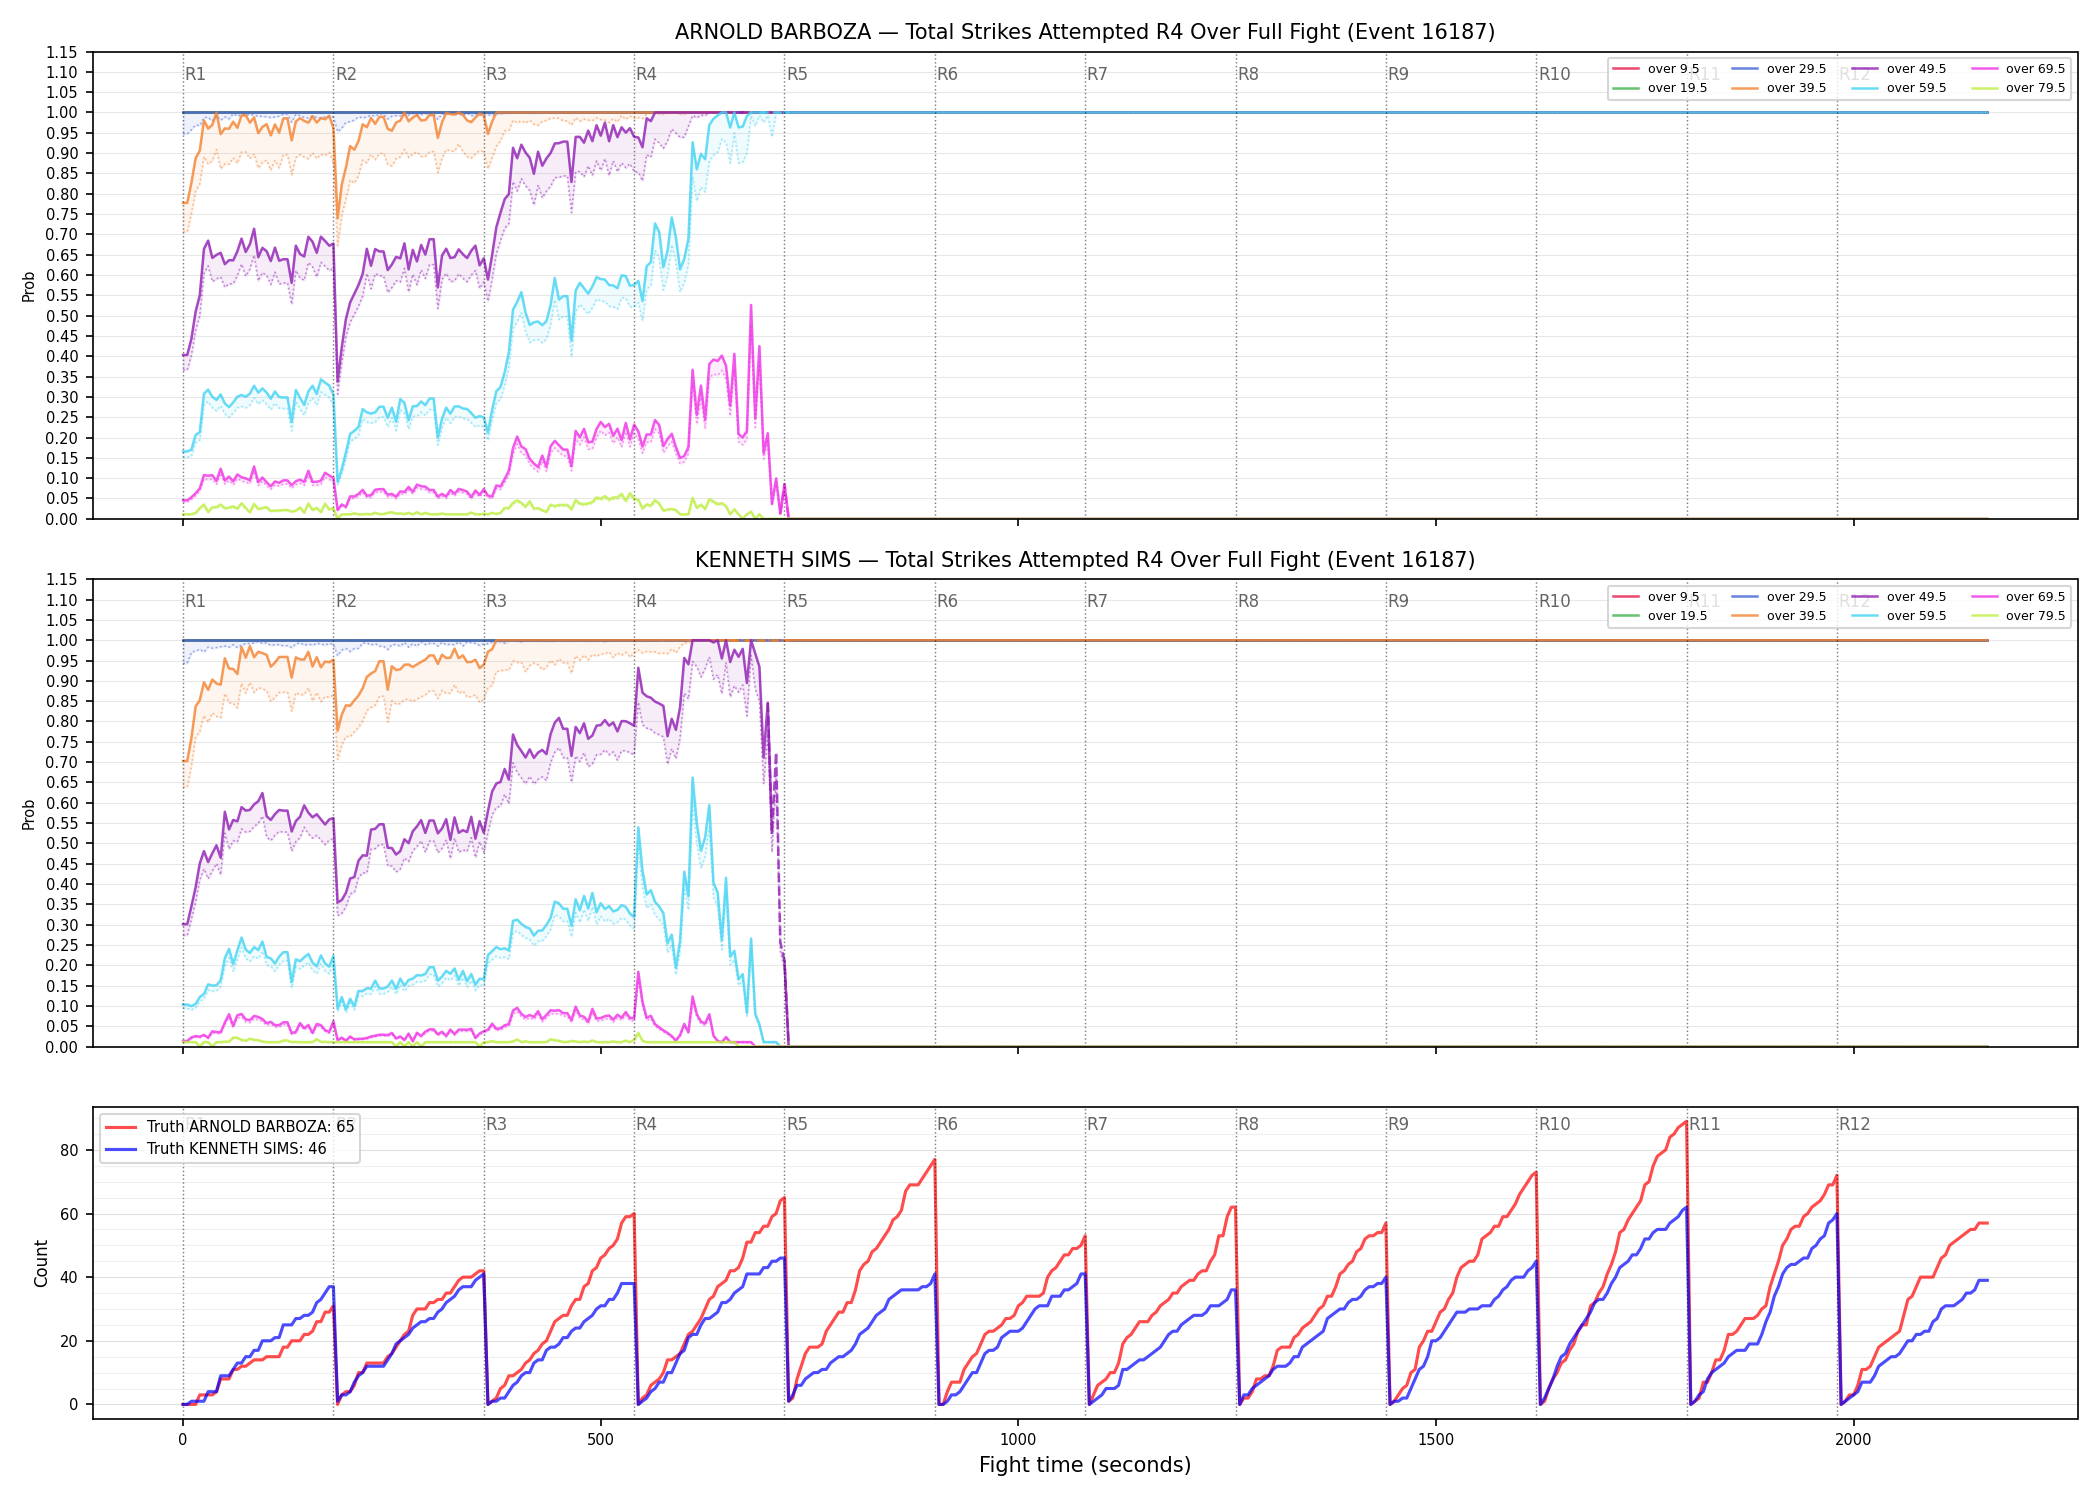Click R3 round marker in Count chart
Screen dimensions: 2100x1500
pyautogui.click(x=496, y=1124)
